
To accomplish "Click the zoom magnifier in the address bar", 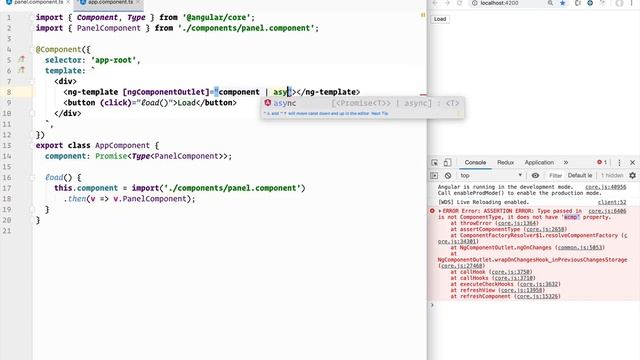I will tap(550, 3).
